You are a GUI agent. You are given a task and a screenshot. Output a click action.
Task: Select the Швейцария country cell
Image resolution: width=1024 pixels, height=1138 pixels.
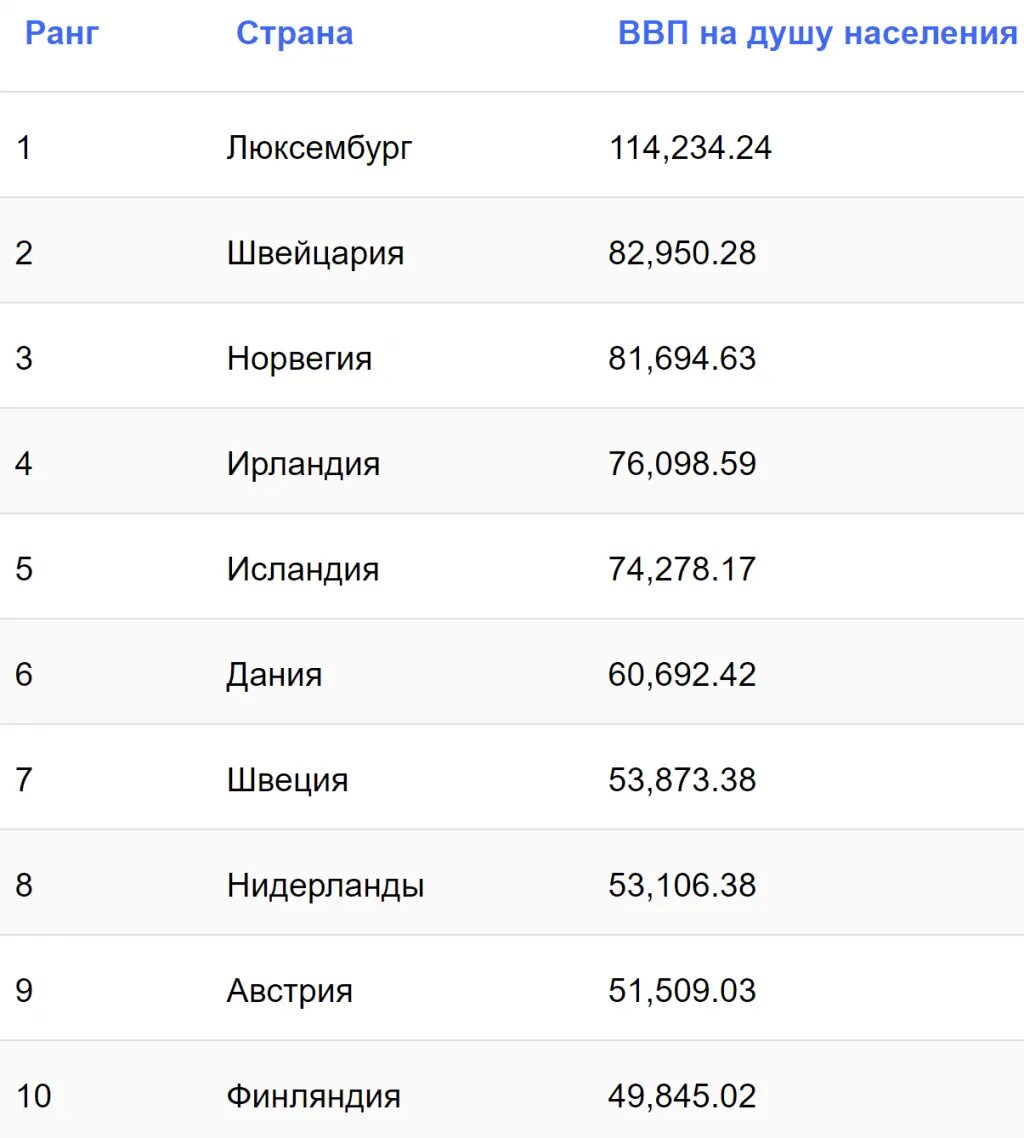click(x=315, y=253)
